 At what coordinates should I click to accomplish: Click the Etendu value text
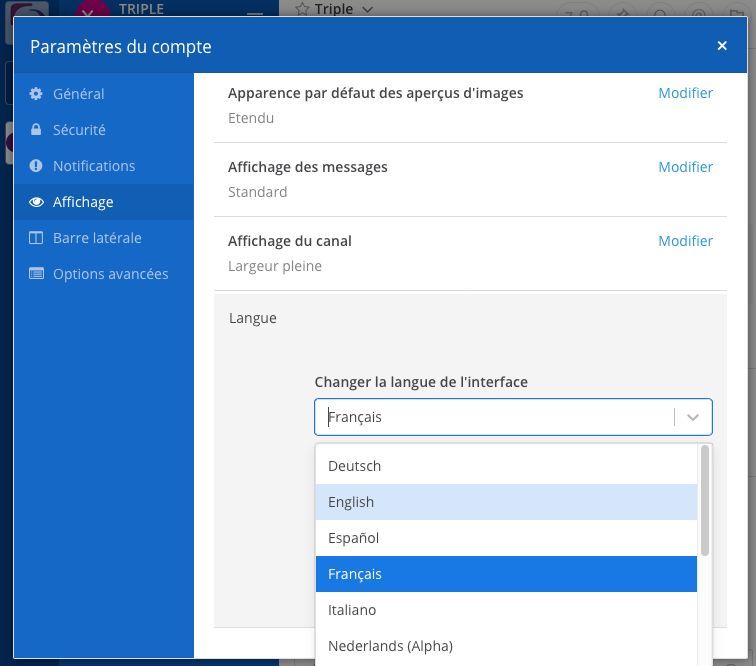click(251, 118)
